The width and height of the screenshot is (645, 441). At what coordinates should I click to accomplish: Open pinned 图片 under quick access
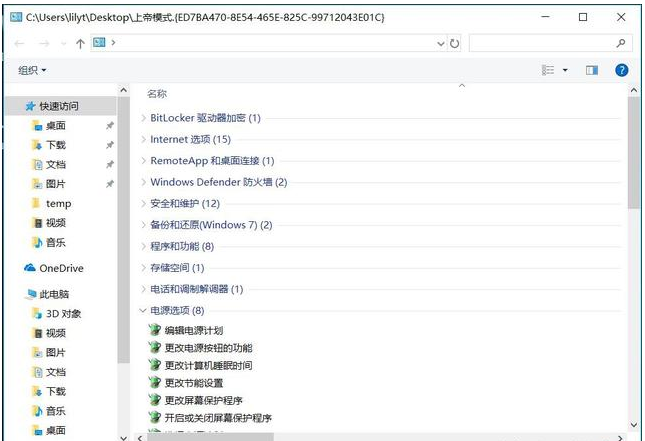tap(56, 184)
